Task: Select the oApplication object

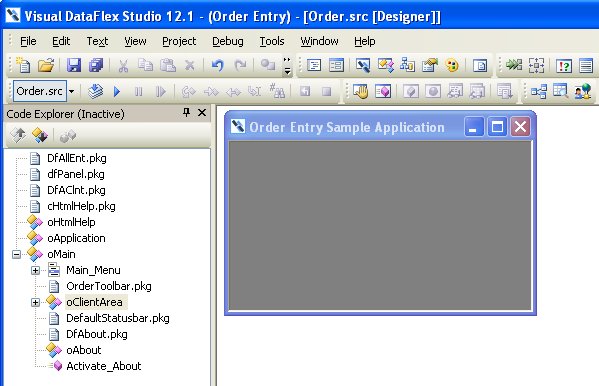Action: (76, 238)
